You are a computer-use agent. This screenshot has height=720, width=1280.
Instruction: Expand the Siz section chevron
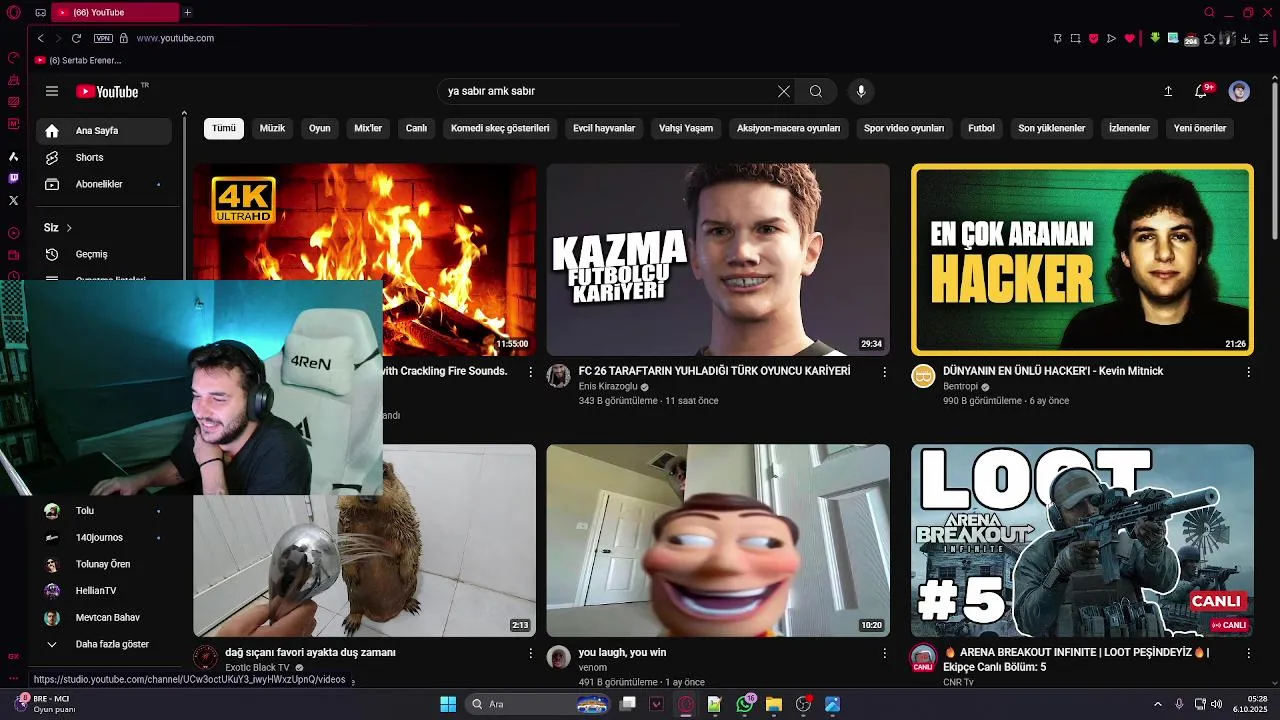coord(69,228)
